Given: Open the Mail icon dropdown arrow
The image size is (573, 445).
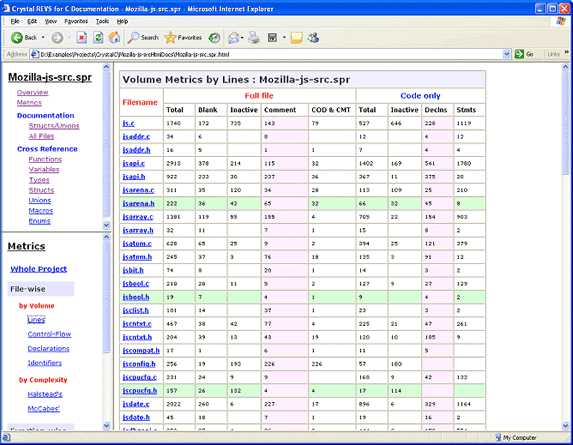Looking at the screenshot, I should (x=242, y=37).
